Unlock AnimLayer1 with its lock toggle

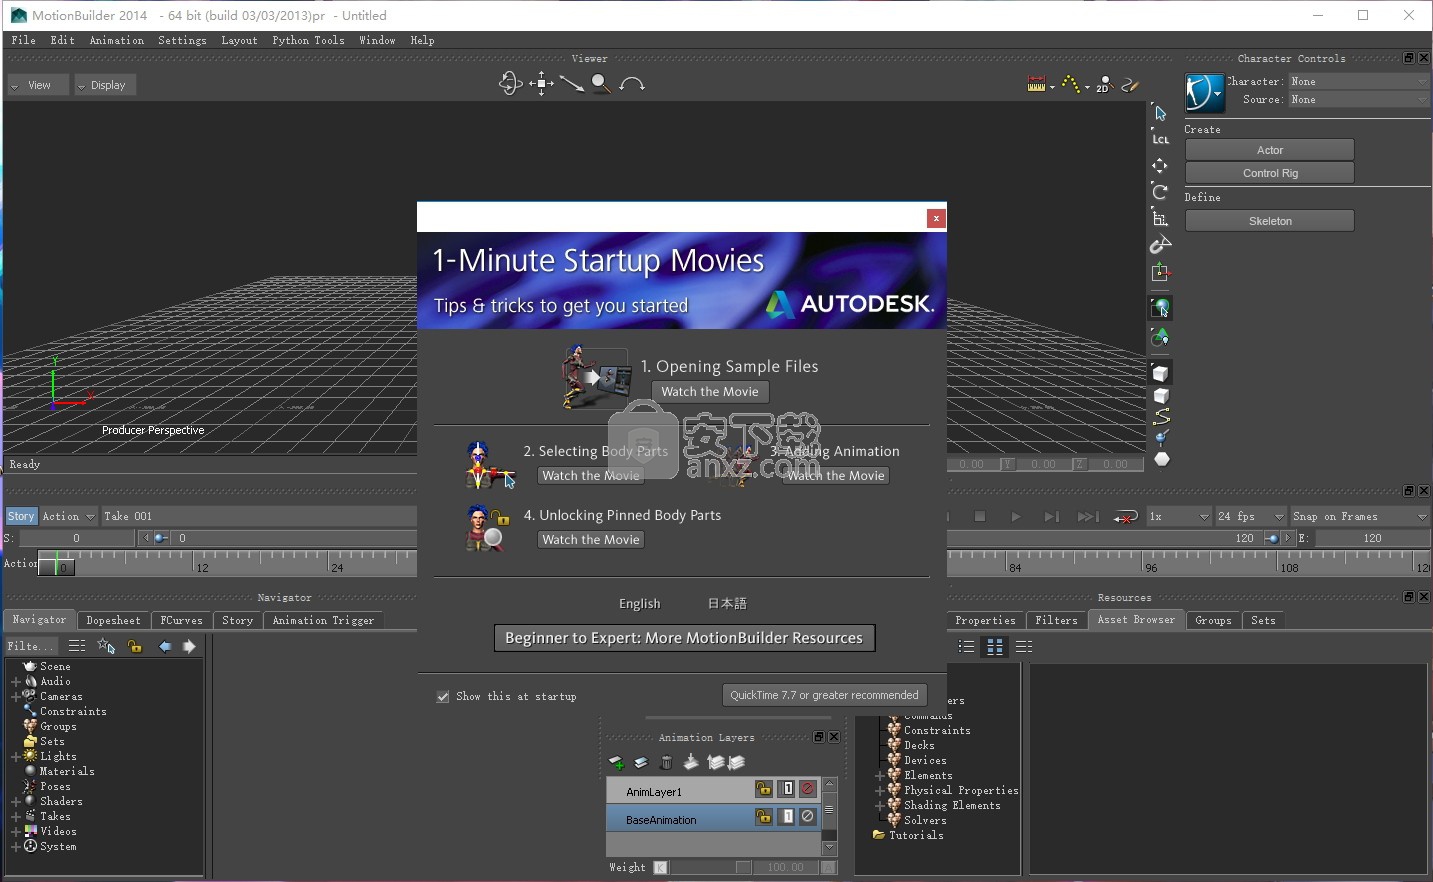point(764,789)
